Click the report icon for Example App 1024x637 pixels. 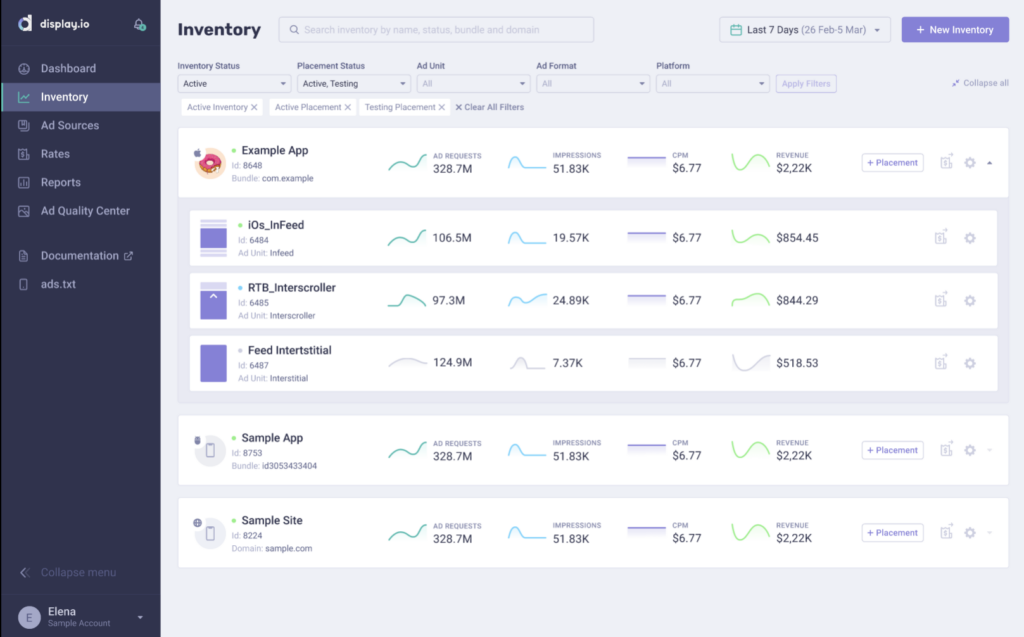coord(946,162)
